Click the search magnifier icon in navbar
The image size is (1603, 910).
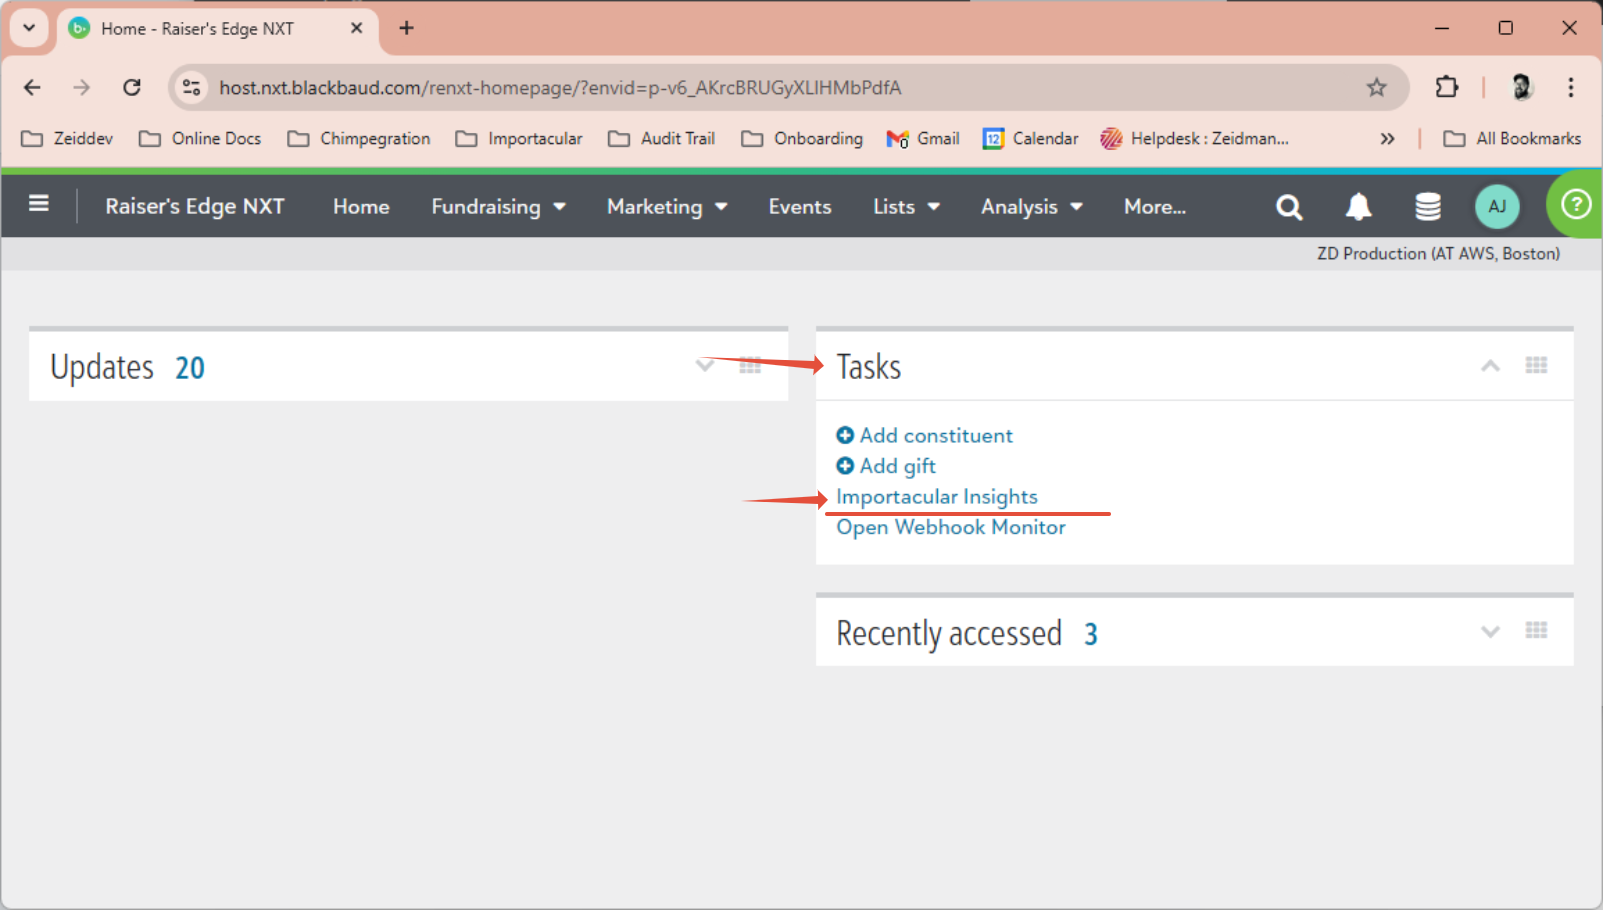[1289, 207]
